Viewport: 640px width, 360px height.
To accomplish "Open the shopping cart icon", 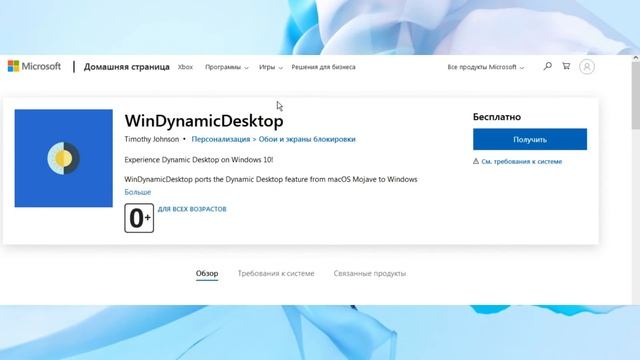I will [x=566, y=66].
